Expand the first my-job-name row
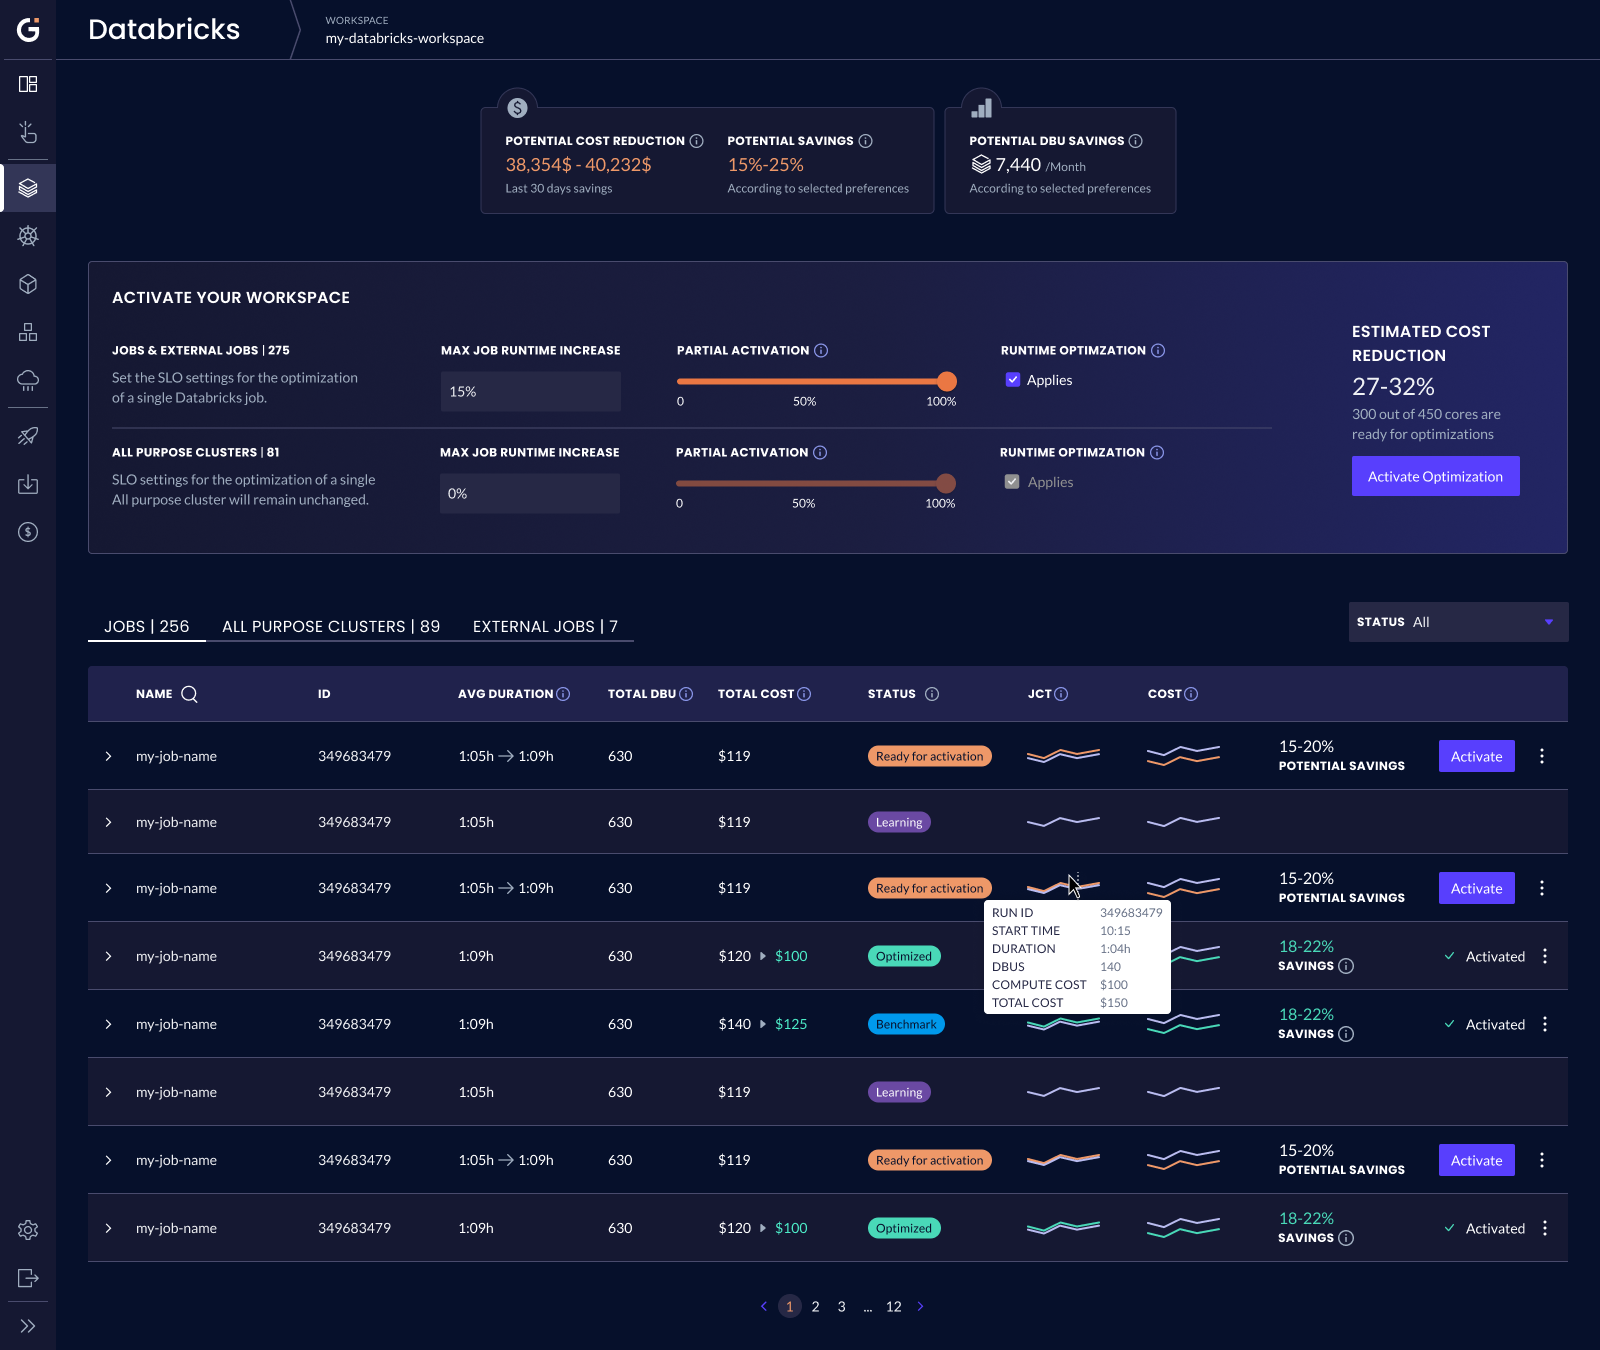Image resolution: width=1600 pixels, height=1350 pixels. point(109,756)
